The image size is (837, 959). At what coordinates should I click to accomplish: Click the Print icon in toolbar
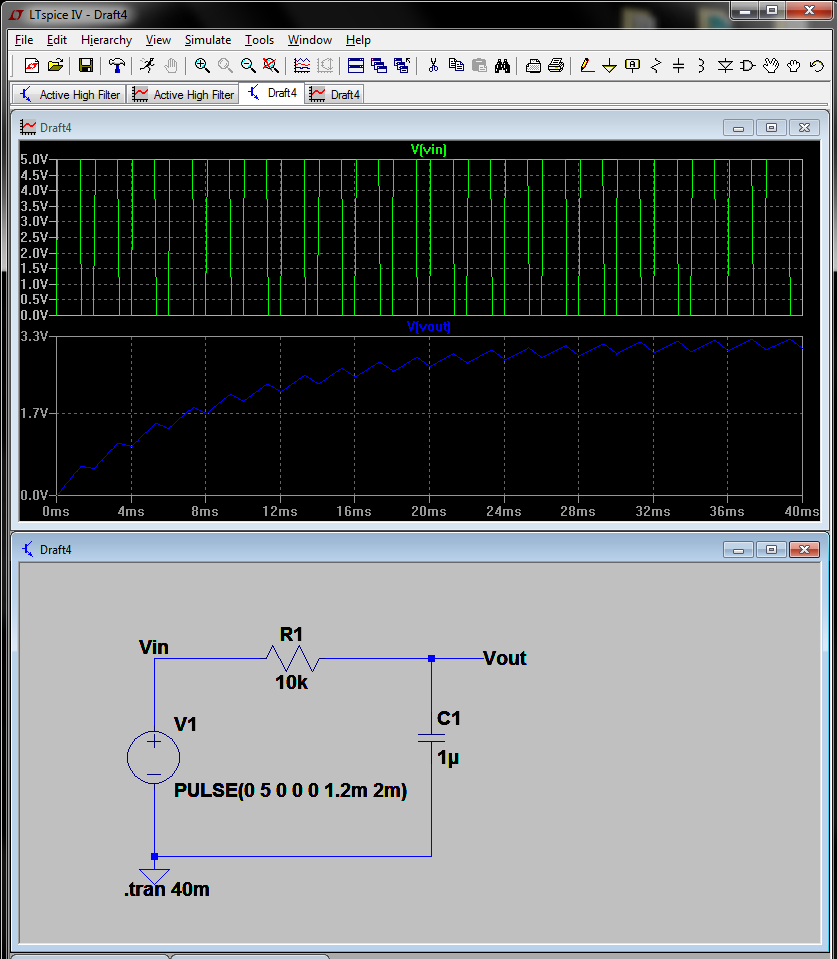556,65
